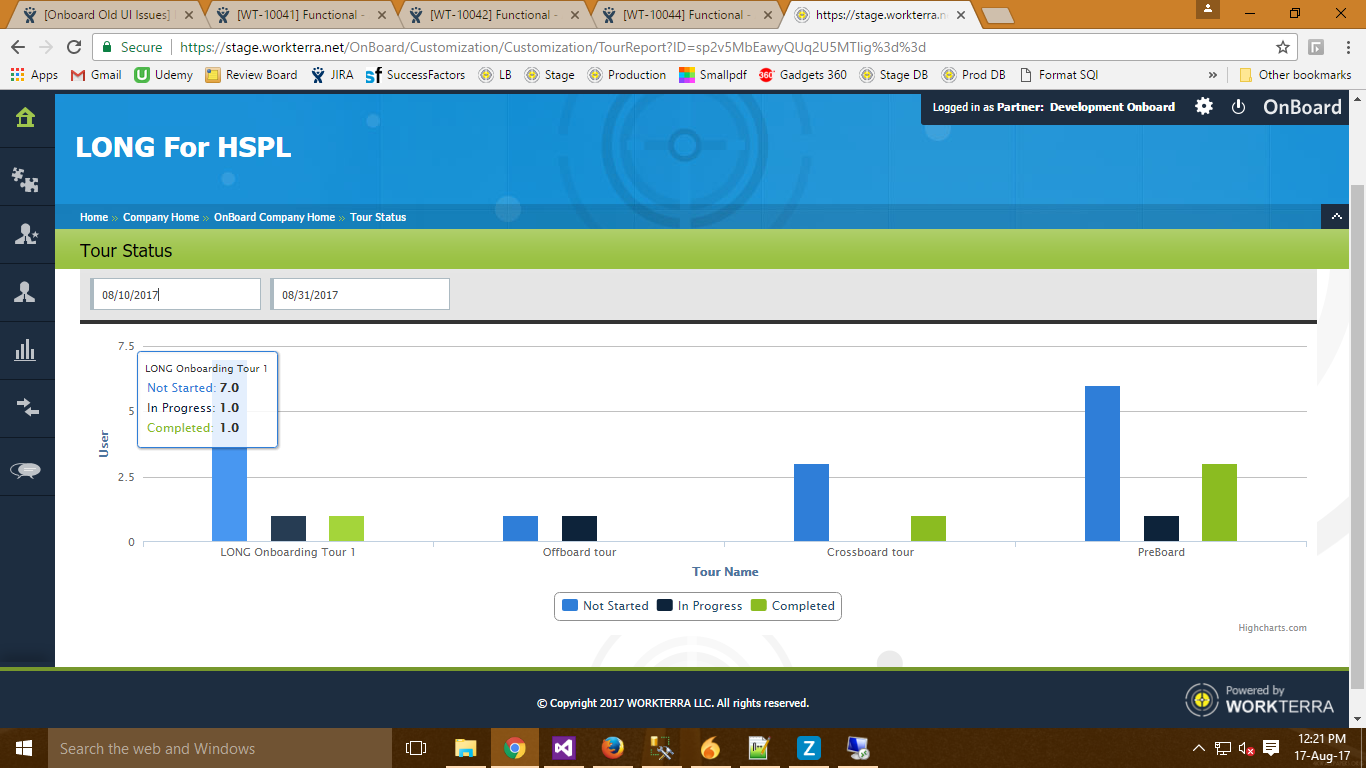Expand the bookmarks bar overflow chevron
Screen dimensions: 1366x768
1213,75
